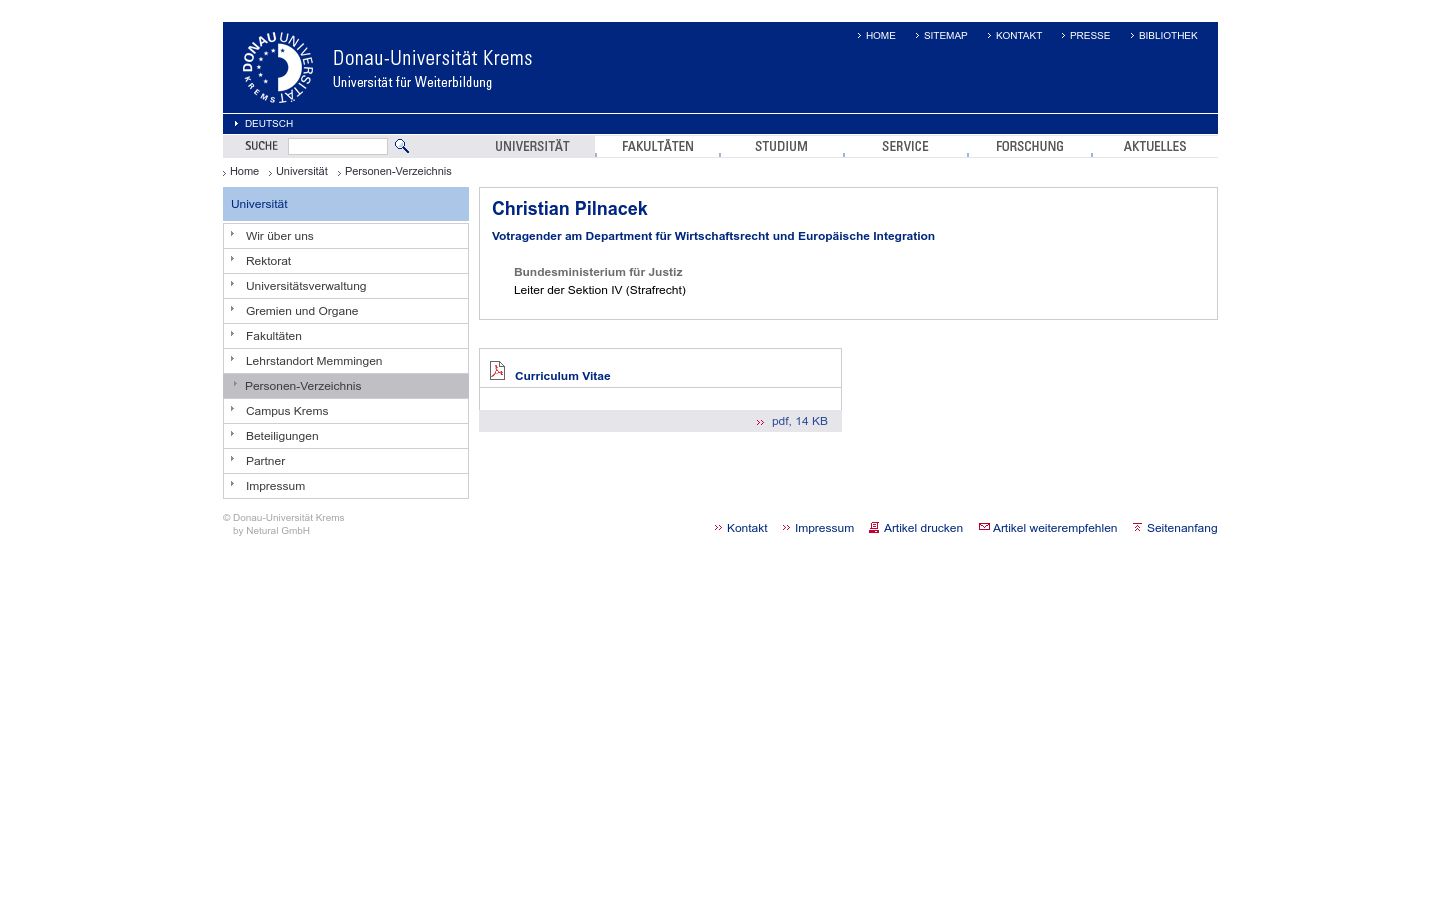Open Fakultäten sidebar item
1440x900 pixels.
tap(346, 336)
